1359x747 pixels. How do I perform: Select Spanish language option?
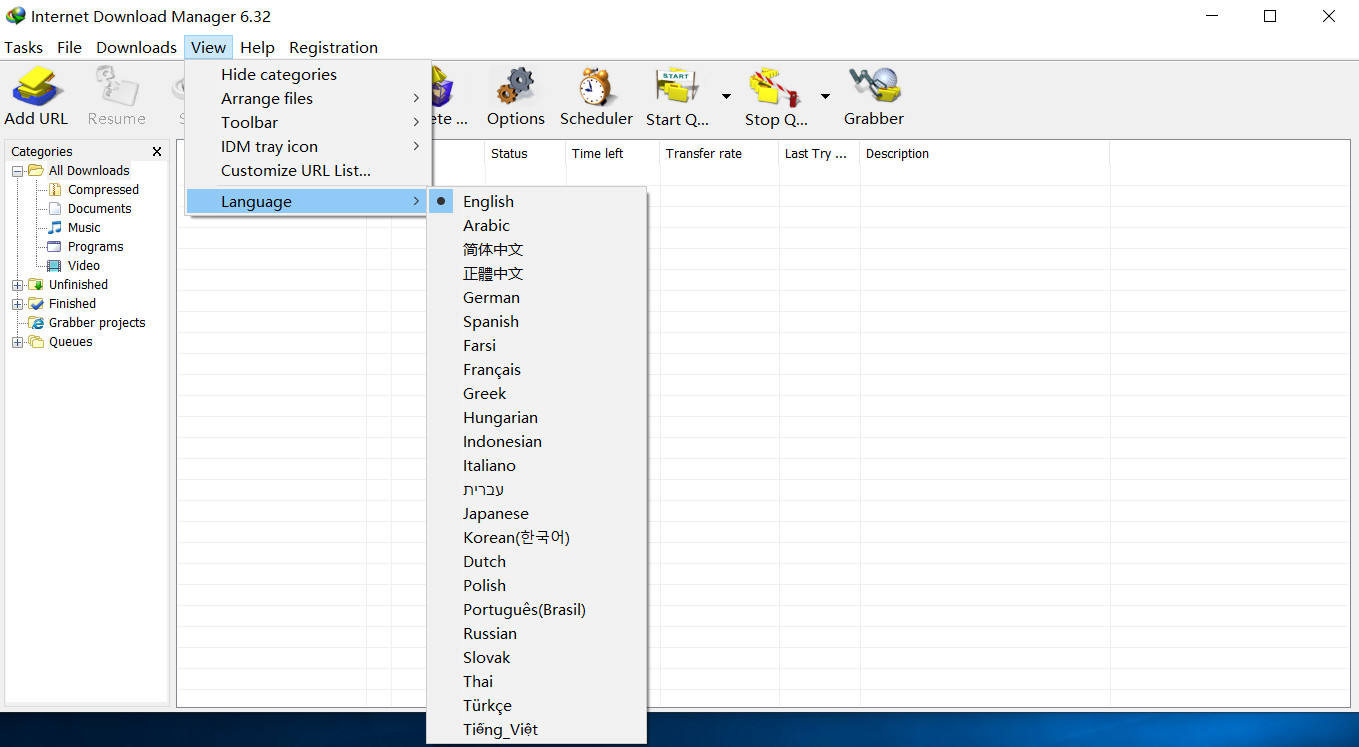537,321
